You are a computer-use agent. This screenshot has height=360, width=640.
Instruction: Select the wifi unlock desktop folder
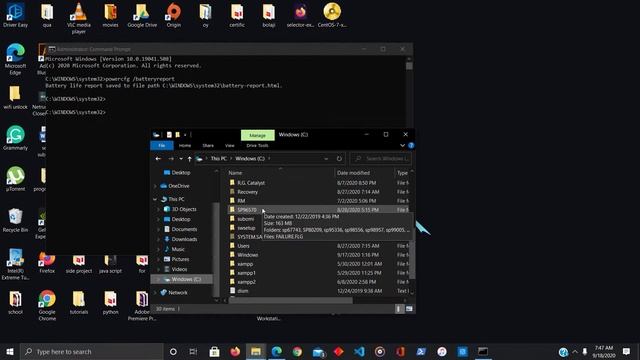pos(16,97)
